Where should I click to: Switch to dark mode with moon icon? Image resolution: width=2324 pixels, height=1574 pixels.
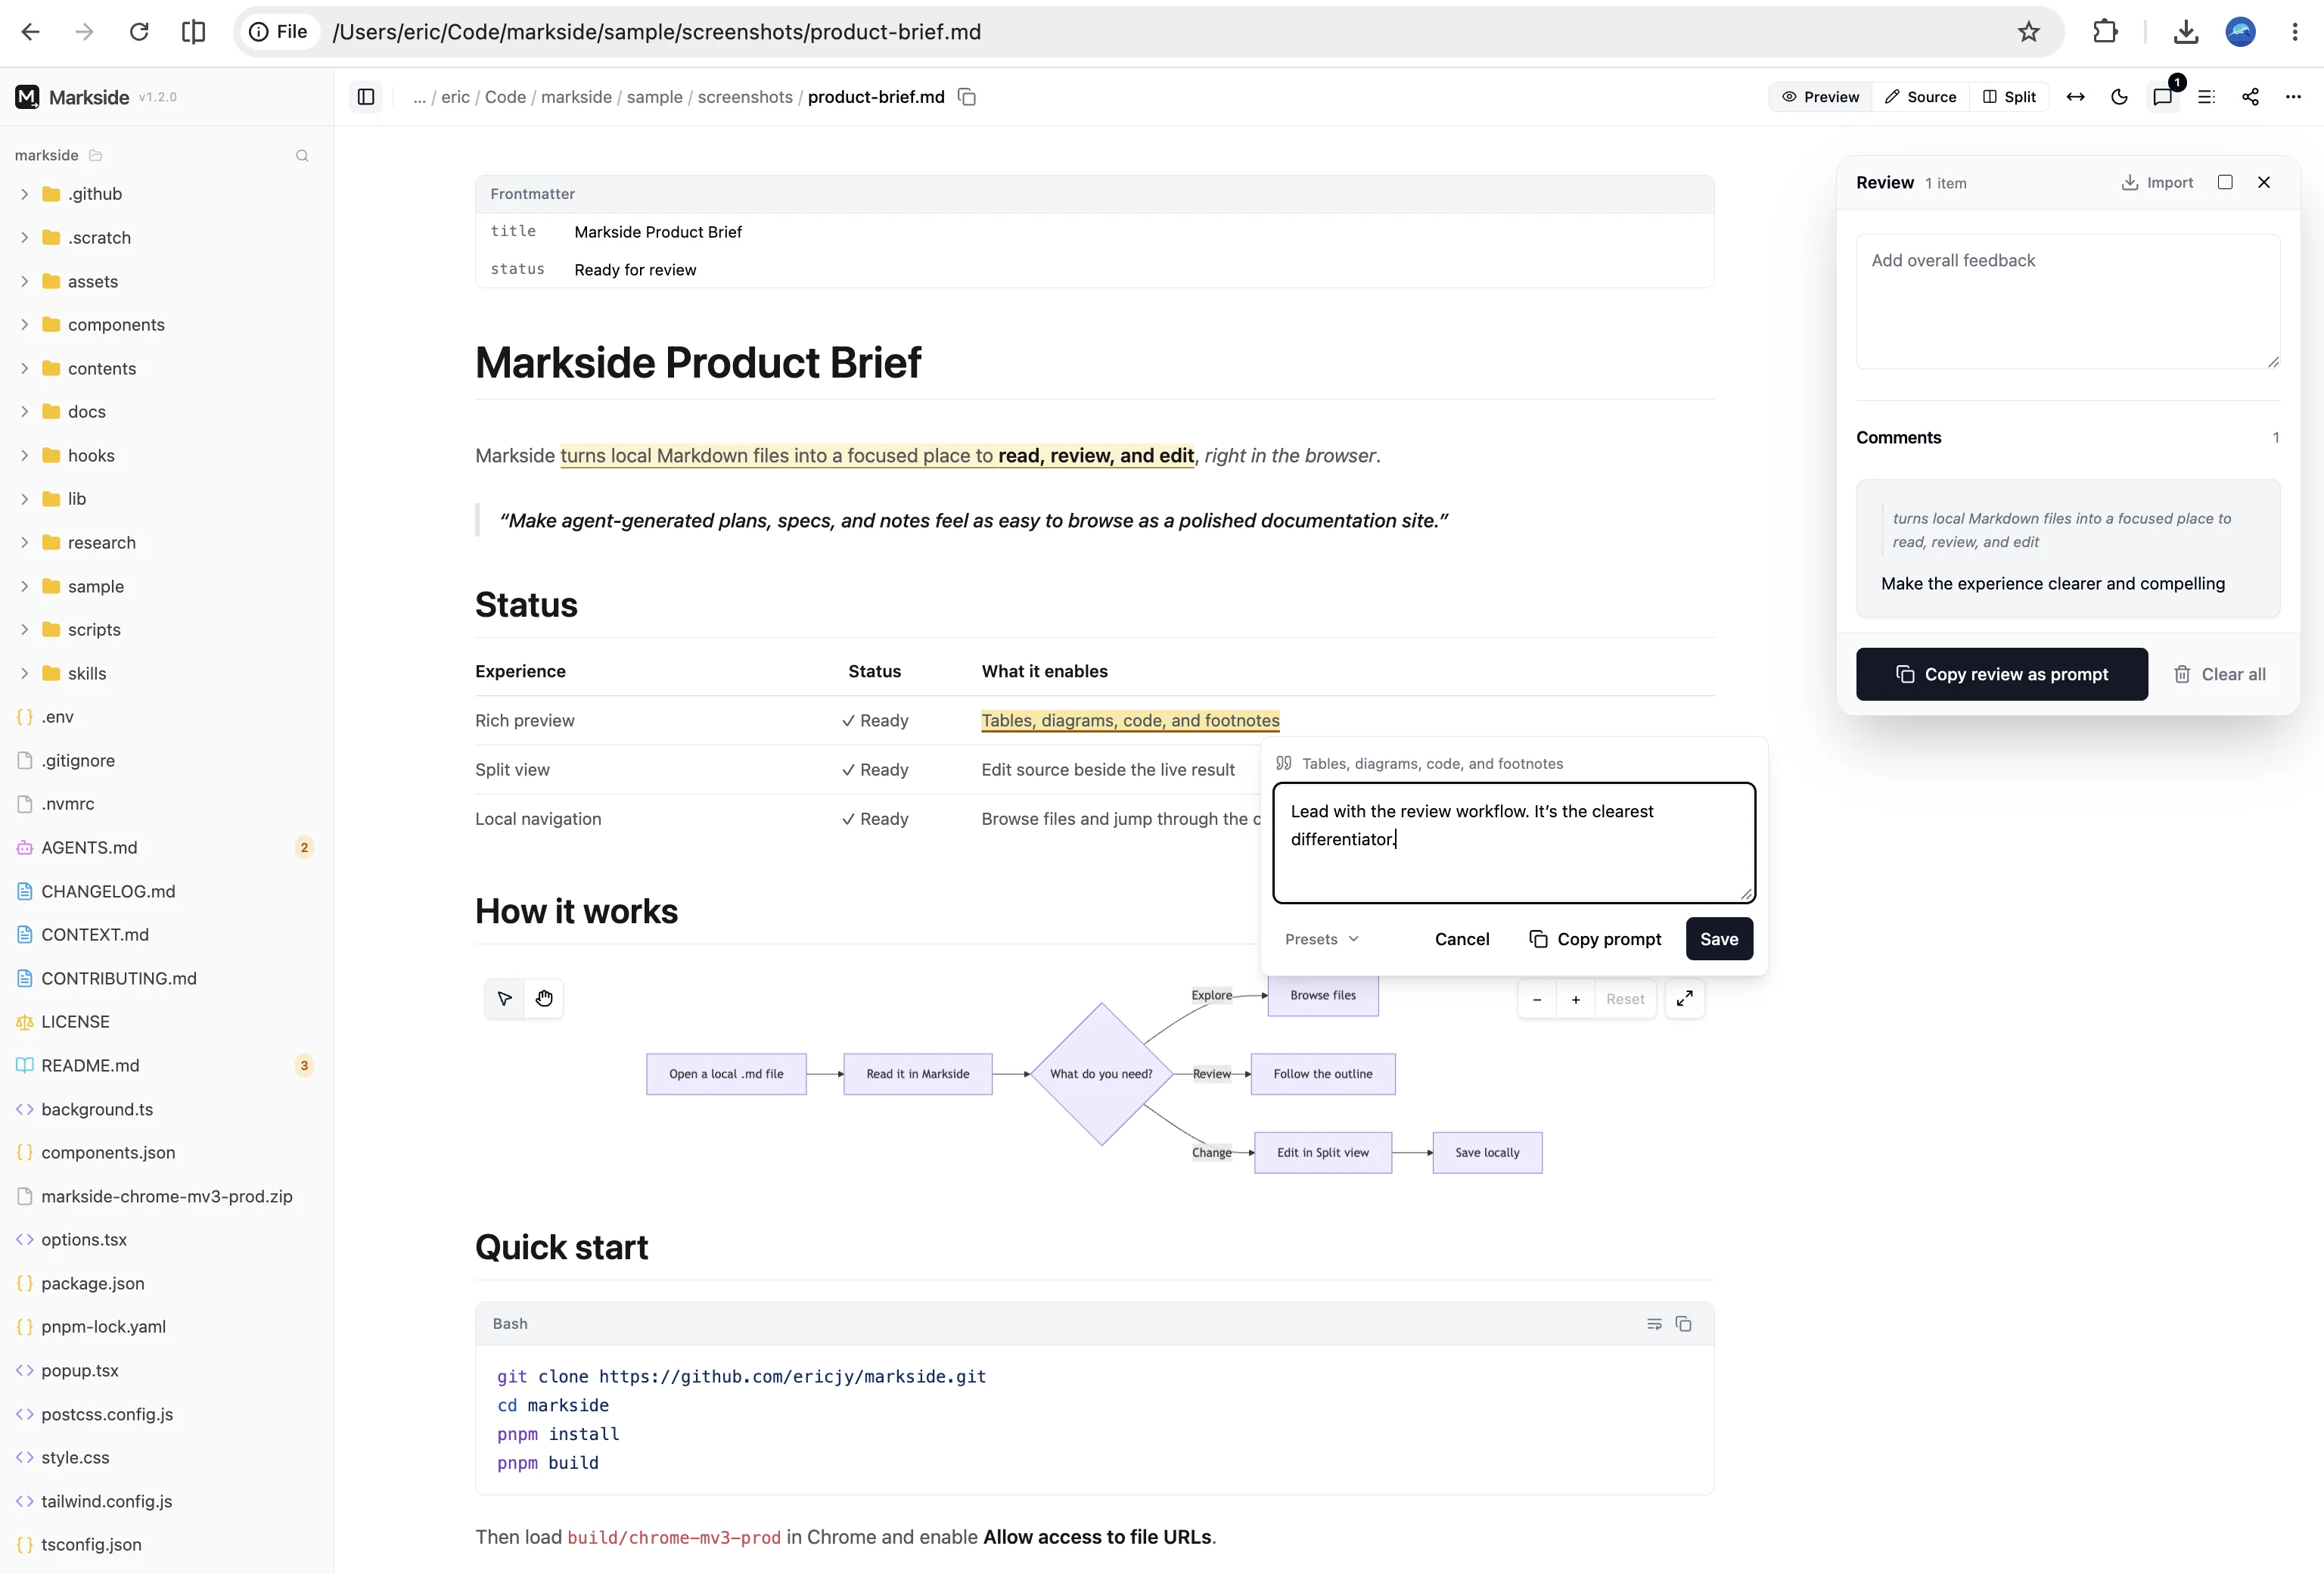(x=2119, y=97)
